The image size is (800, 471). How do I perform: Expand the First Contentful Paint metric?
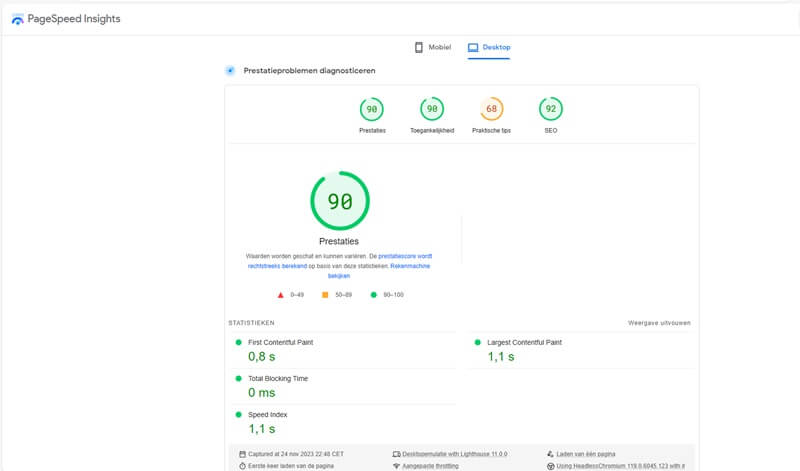pos(280,342)
